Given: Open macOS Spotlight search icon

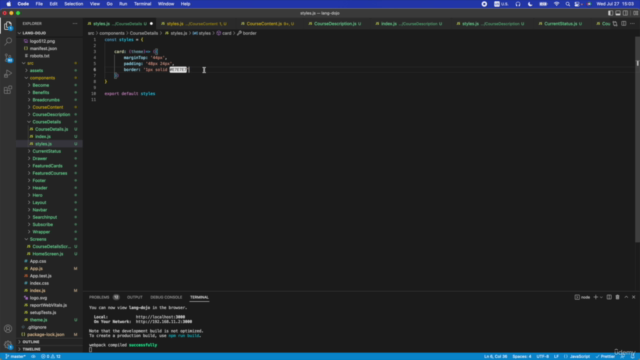Looking at the screenshot, I should click(567, 4).
